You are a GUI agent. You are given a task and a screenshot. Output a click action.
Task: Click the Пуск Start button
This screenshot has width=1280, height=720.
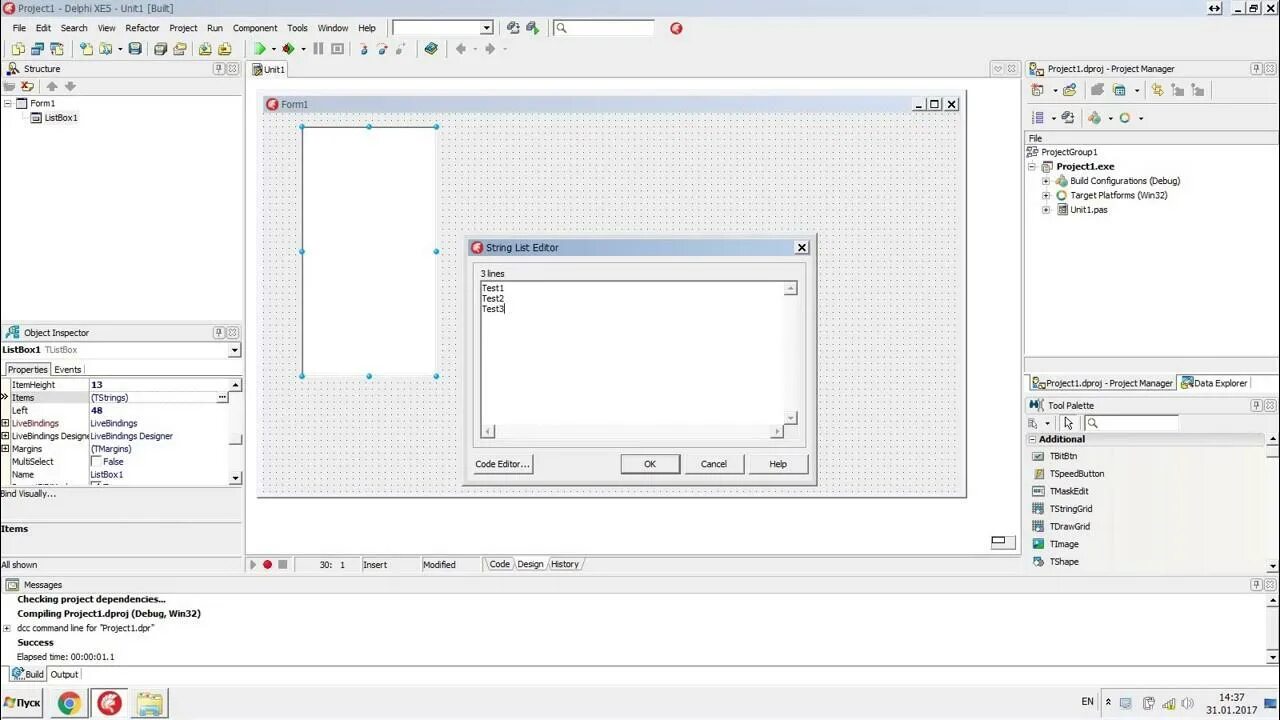click(22, 703)
